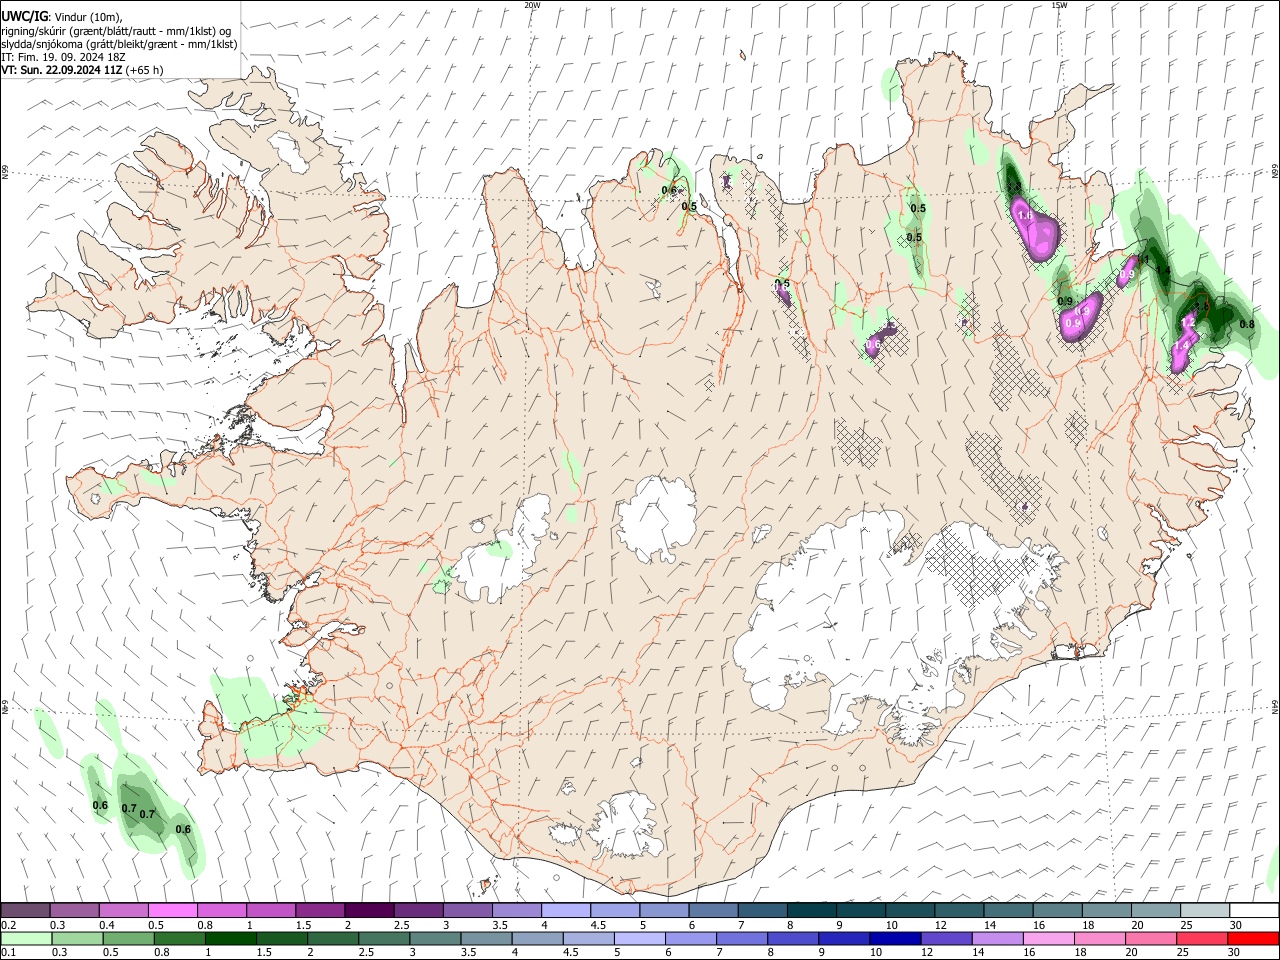Pick the top-row swatch between 0.2 and 0.3
This screenshot has height=960, width=1280.
pos(26,910)
